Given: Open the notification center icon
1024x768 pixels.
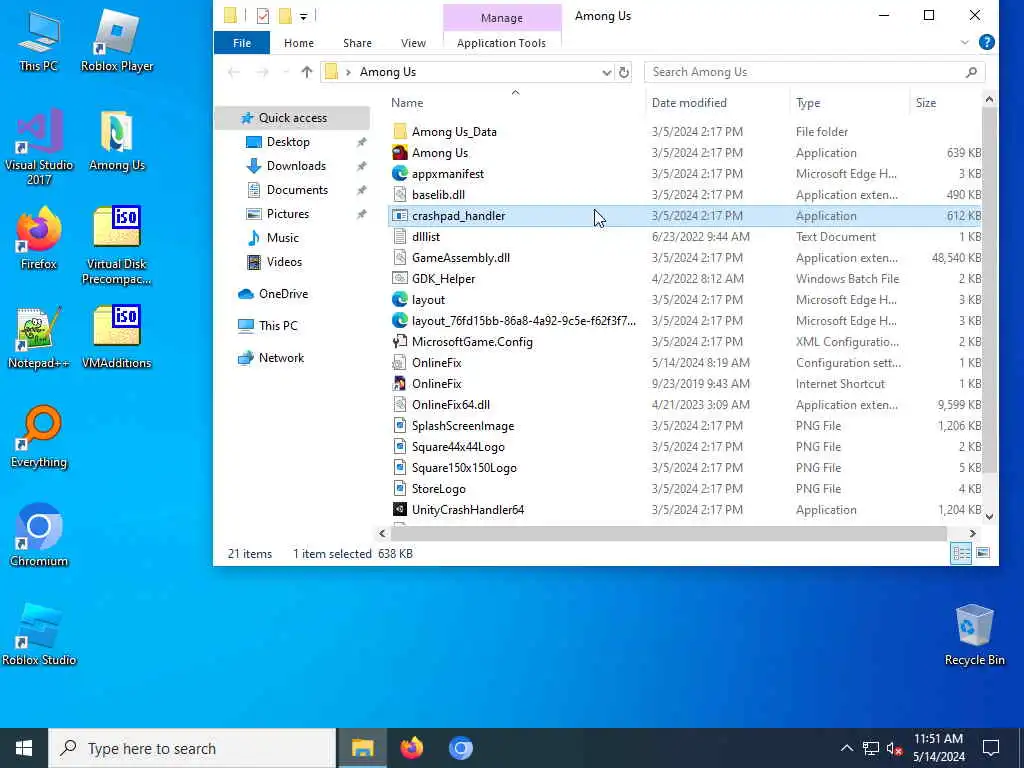Looking at the screenshot, I should (x=991, y=748).
